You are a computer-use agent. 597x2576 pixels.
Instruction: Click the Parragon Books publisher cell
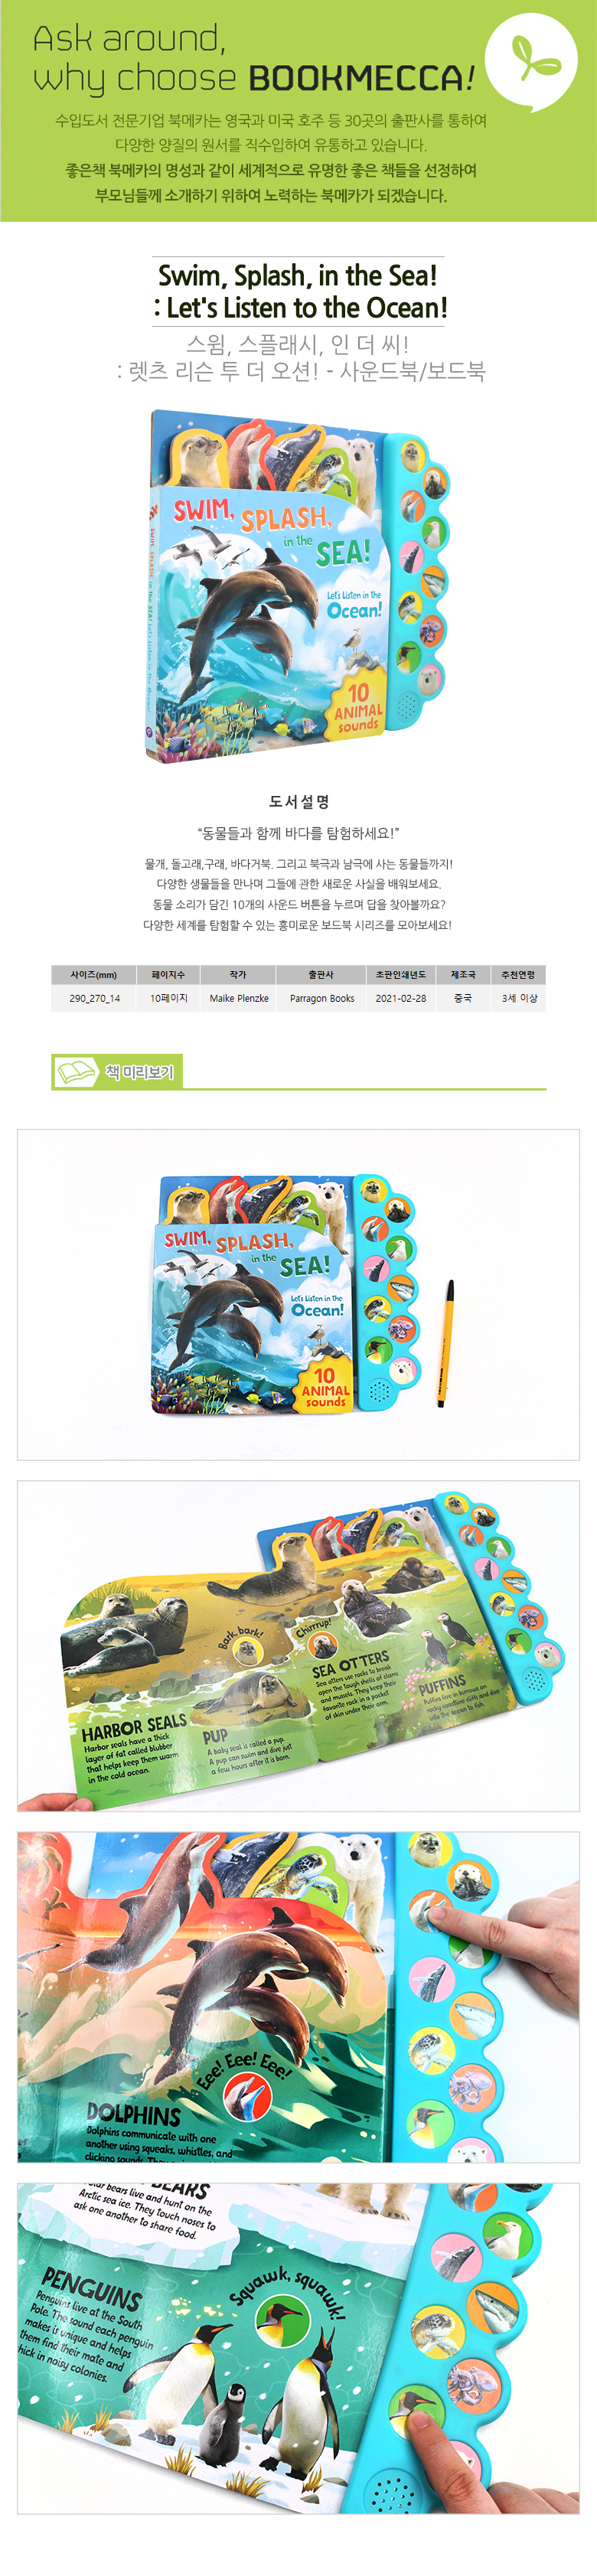tap(322, 998)
